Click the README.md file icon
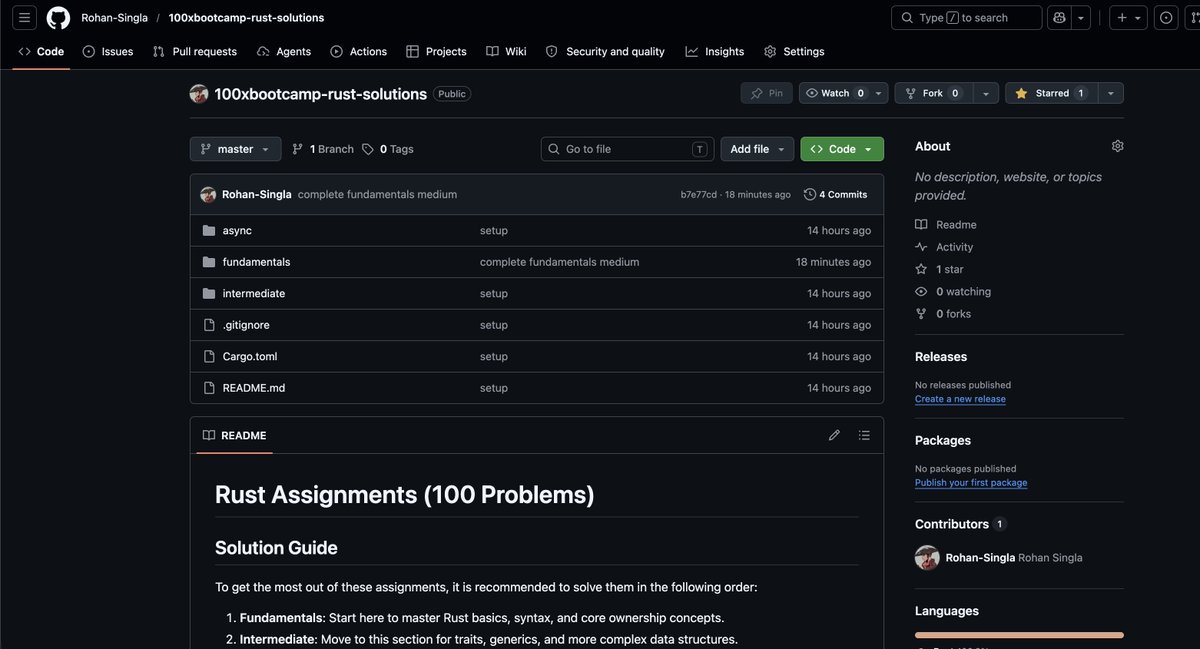This screenshot has height=649, width=1200. 209,388
